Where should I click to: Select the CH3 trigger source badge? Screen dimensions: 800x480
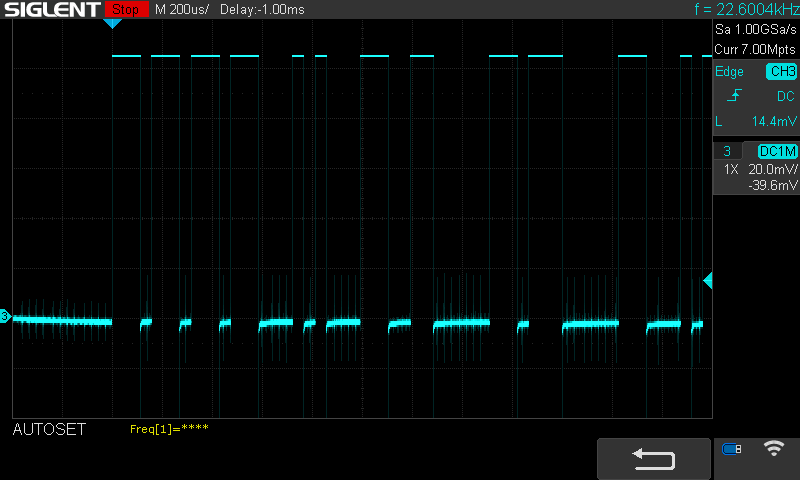[782, 71]
